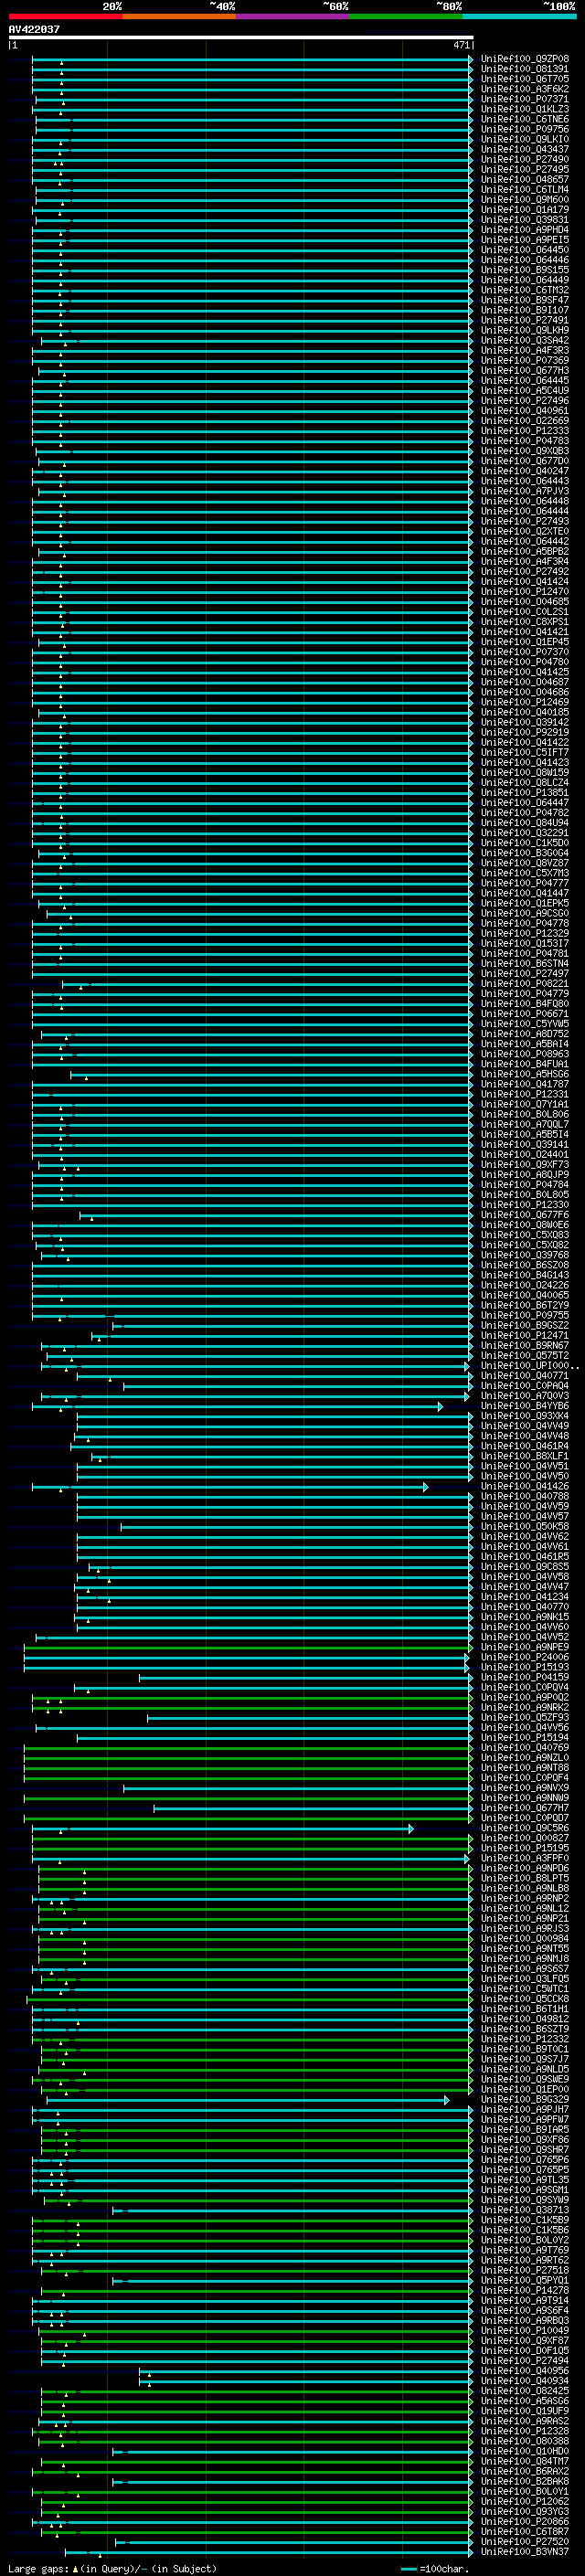
Task: Select the UniRef100_A4F3R4 label
Action: (x=525, y=561)
